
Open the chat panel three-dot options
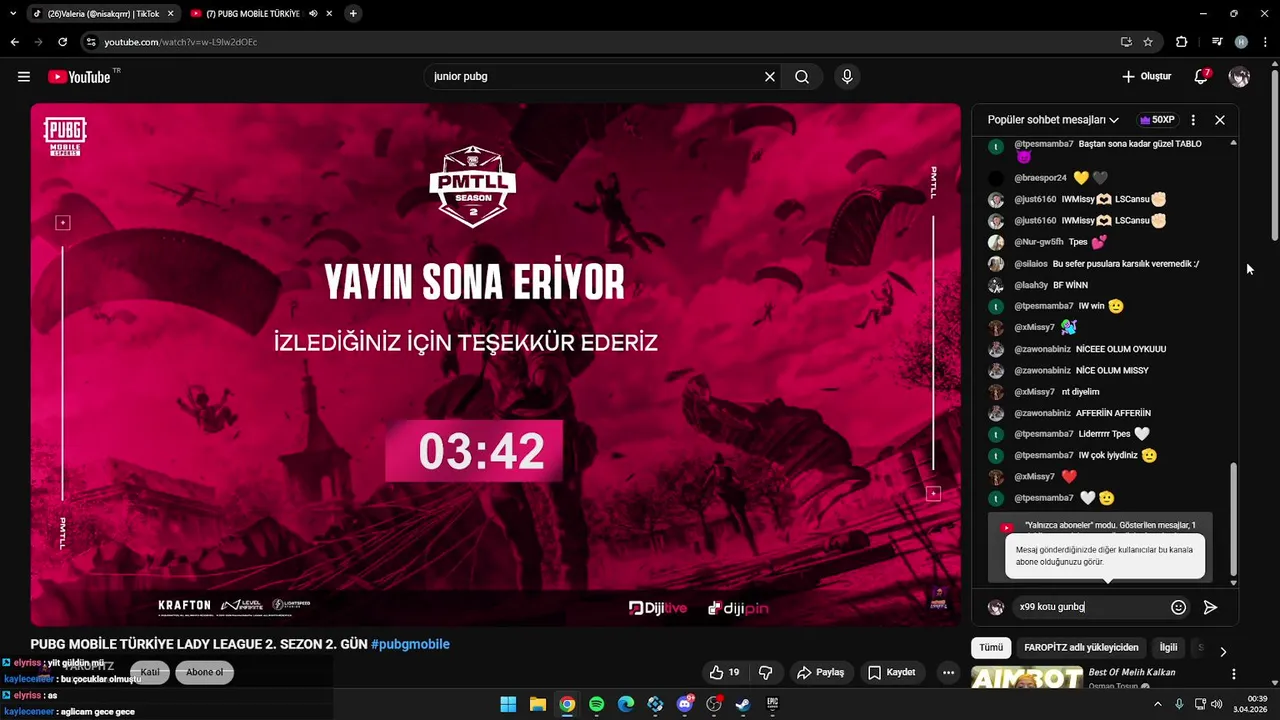(1193, 120)
